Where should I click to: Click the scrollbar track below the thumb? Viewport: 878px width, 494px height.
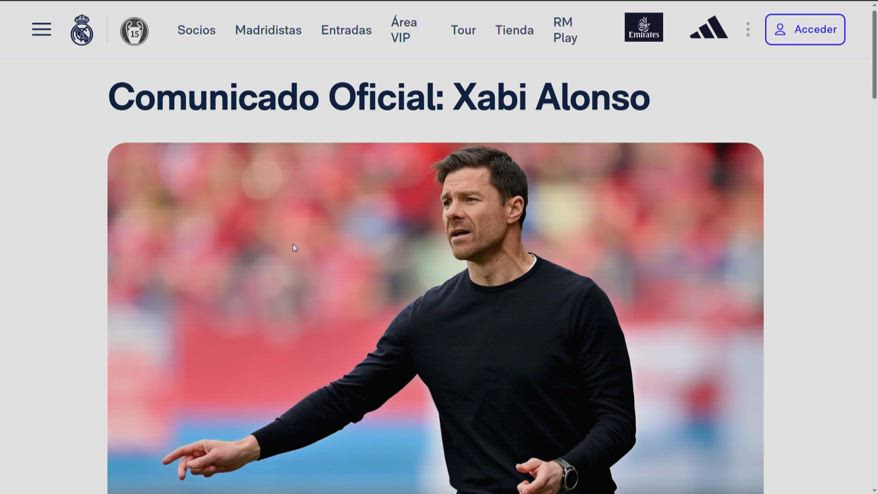click(874, 291)
